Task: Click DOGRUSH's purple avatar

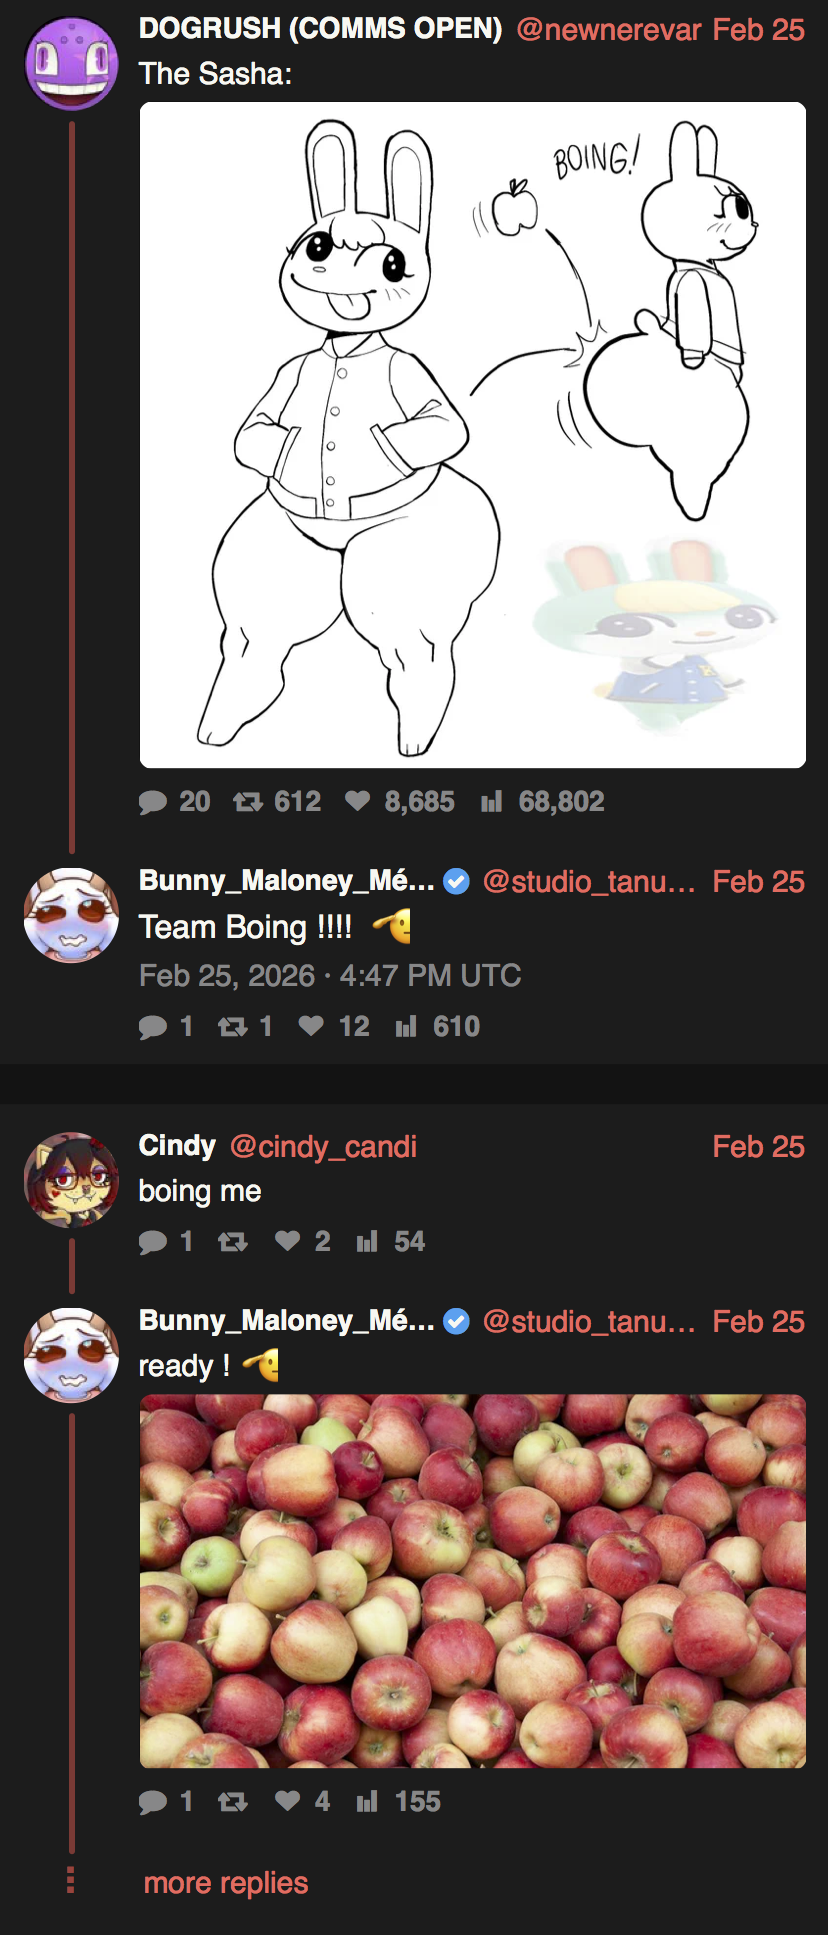Action: point(71,63)
